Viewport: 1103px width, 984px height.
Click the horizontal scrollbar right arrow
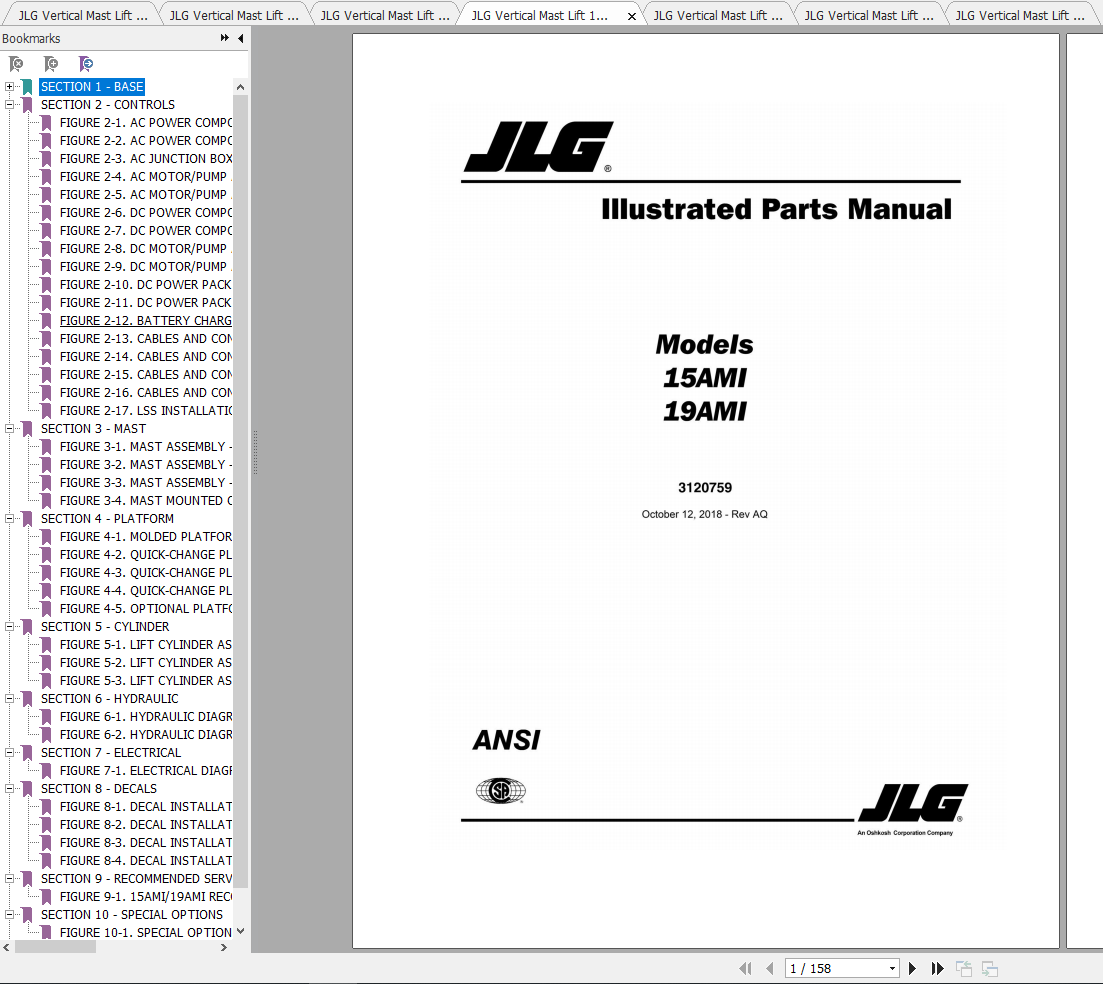coord(224,947)
